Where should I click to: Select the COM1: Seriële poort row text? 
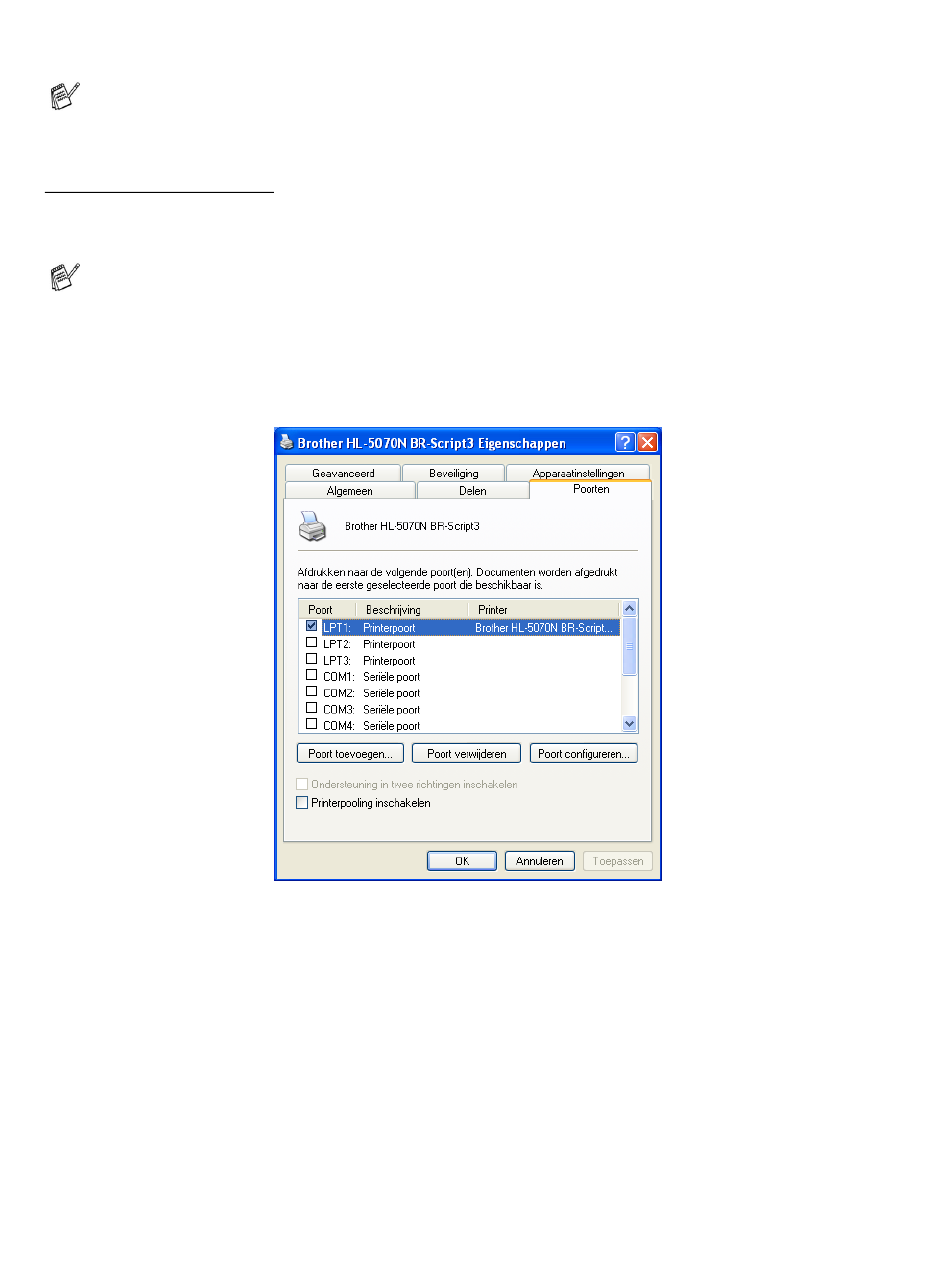(x=372, y=677)
